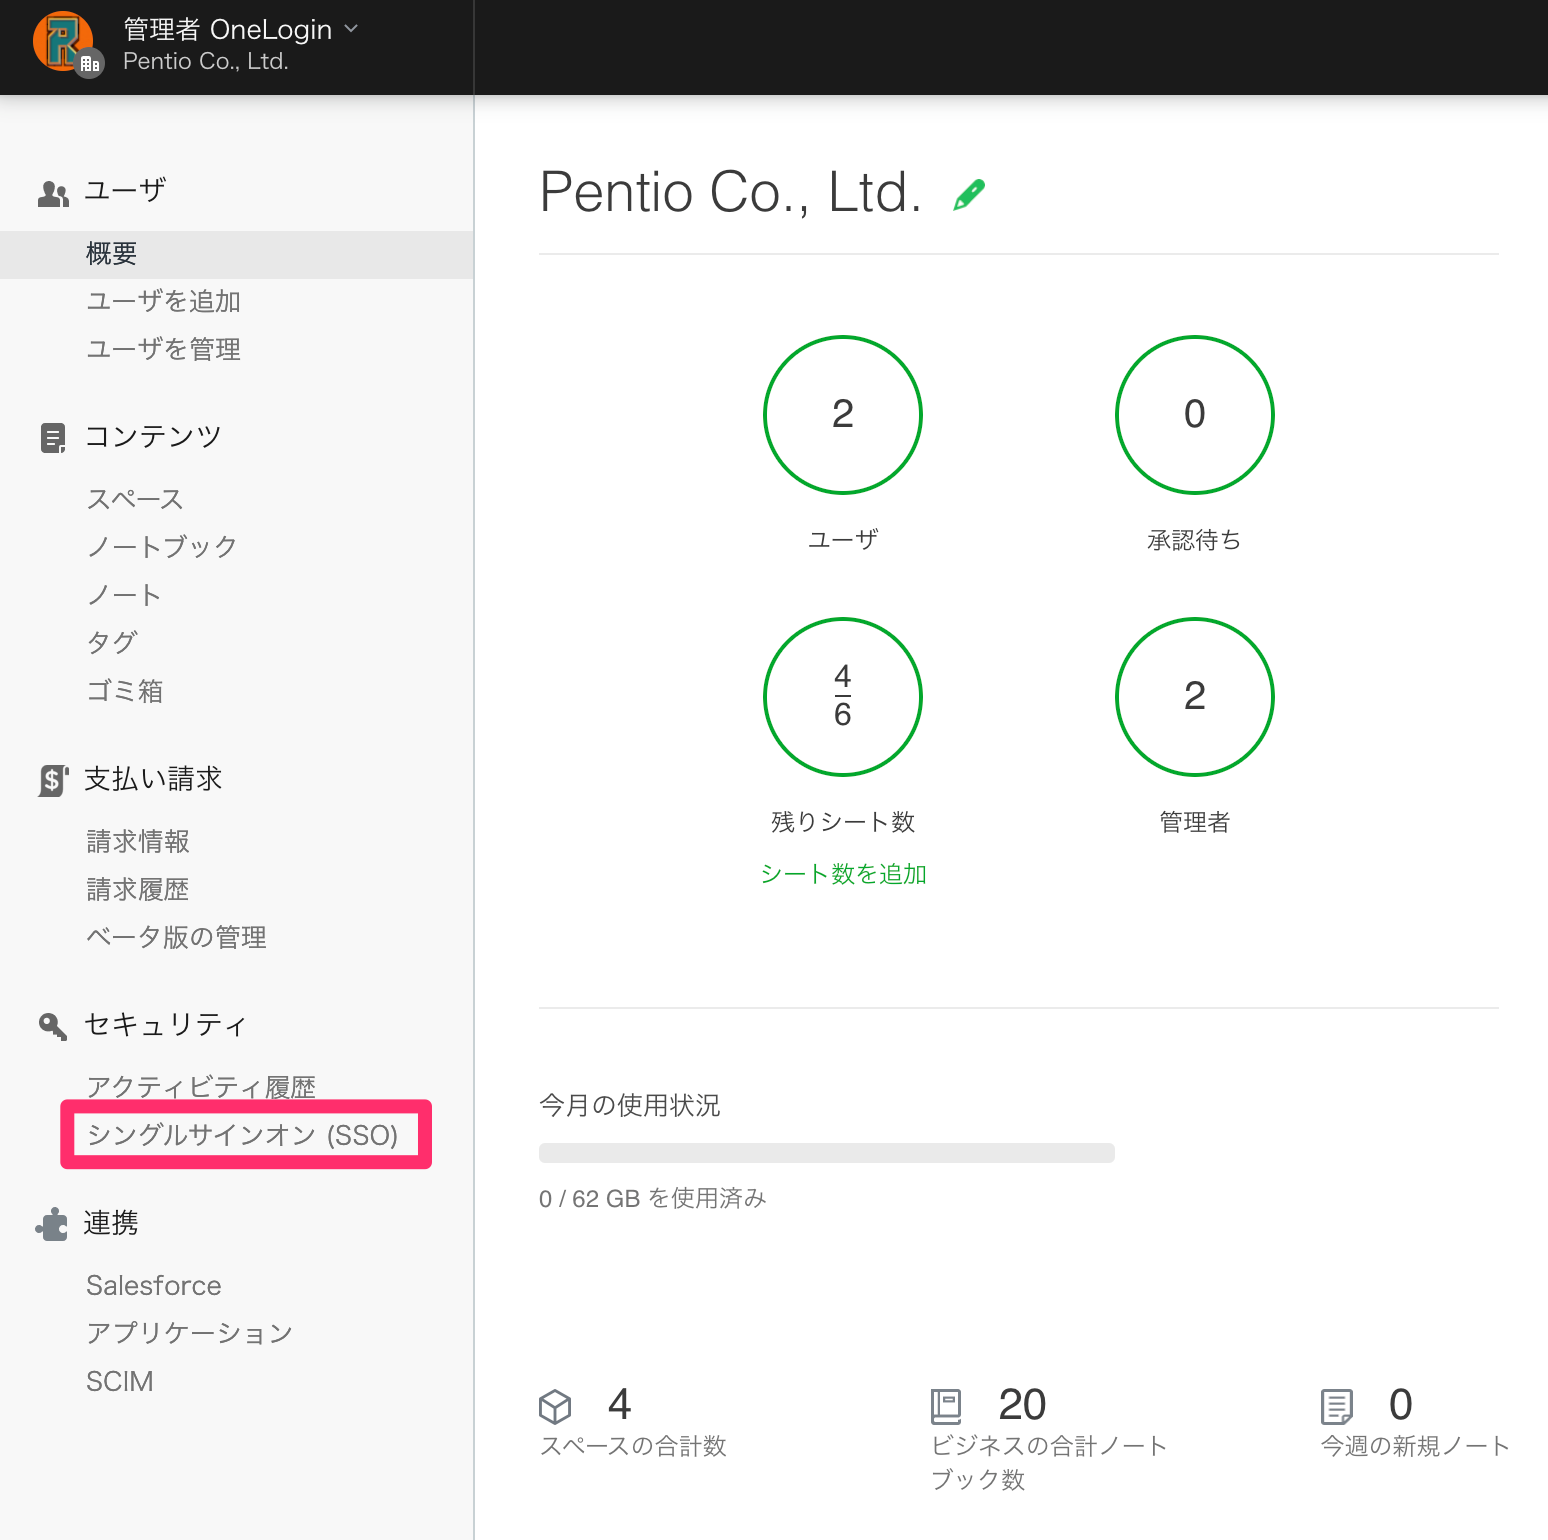Click the monthly usage progress bar
This screenshot has width=1548, height=1540.
827,1153
